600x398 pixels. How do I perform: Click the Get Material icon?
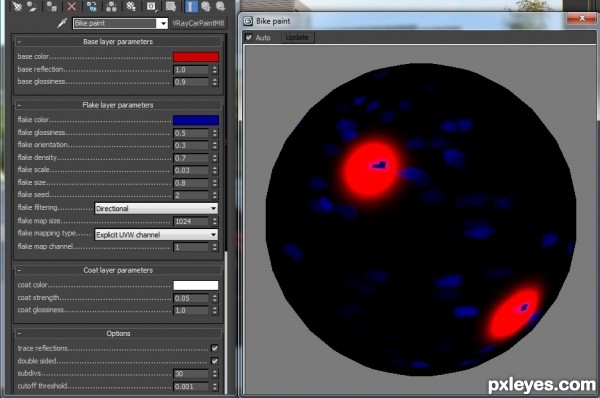pyautogui.click(x=17, y=6)
